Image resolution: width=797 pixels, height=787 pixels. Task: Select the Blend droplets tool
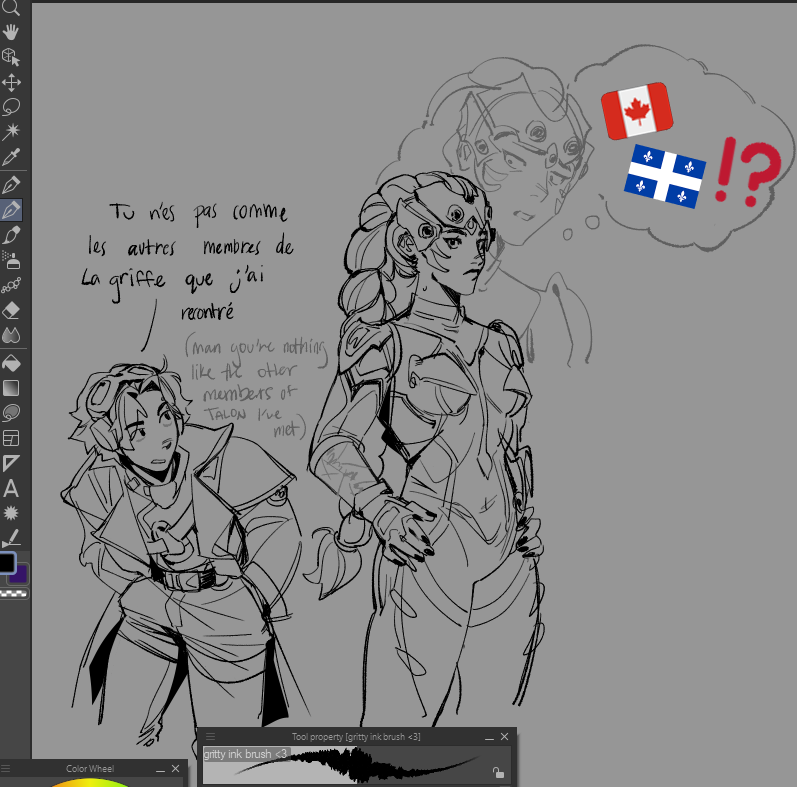(x=11, y=335)
